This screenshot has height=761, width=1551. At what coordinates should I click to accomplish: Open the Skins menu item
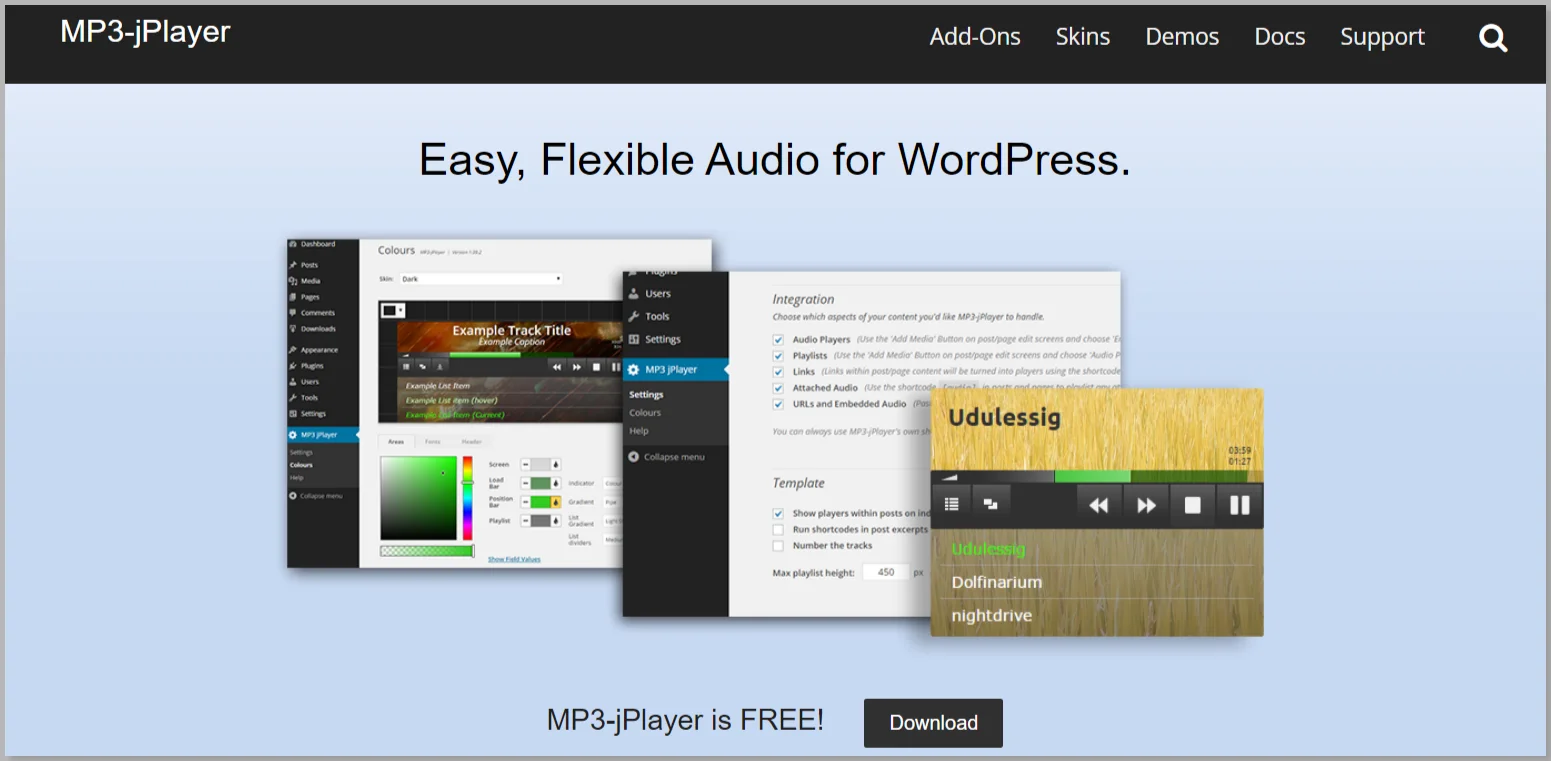click(1083, 37)
